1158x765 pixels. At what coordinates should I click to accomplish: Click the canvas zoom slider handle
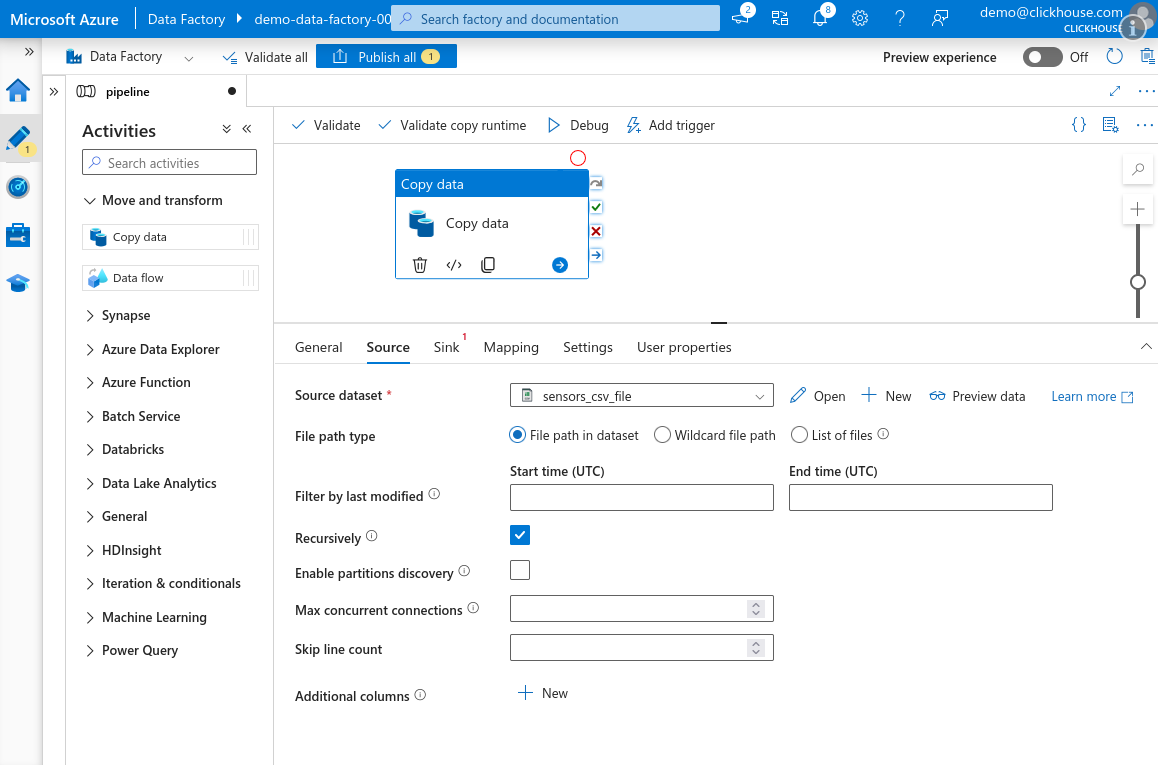[1138, 282]
